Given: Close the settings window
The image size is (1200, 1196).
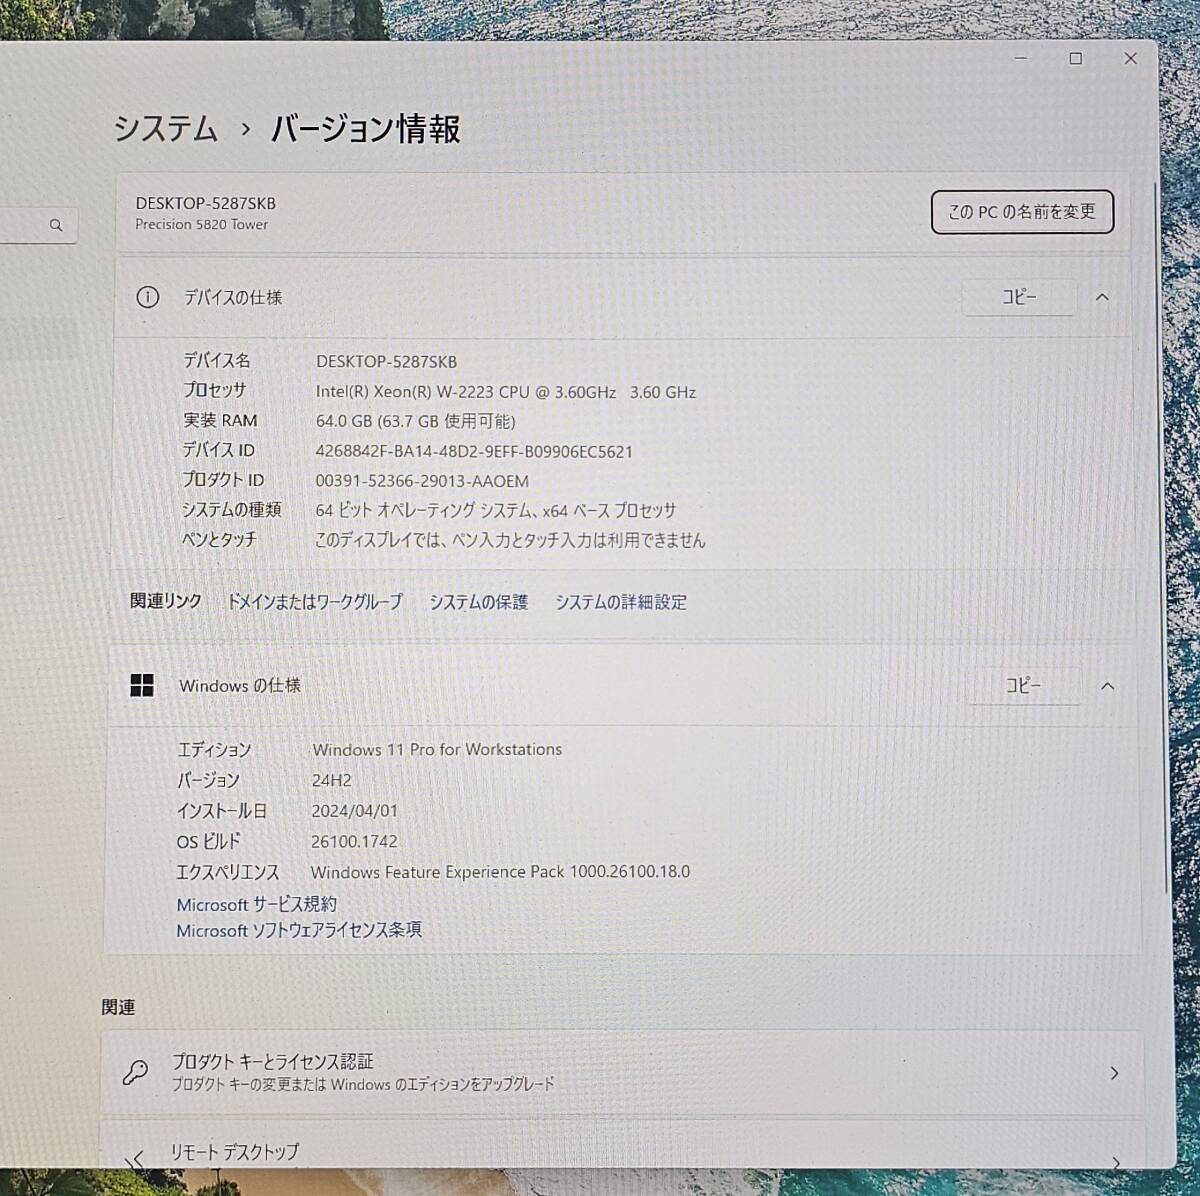Looking at the screenshot, I should click(1131, 58).
